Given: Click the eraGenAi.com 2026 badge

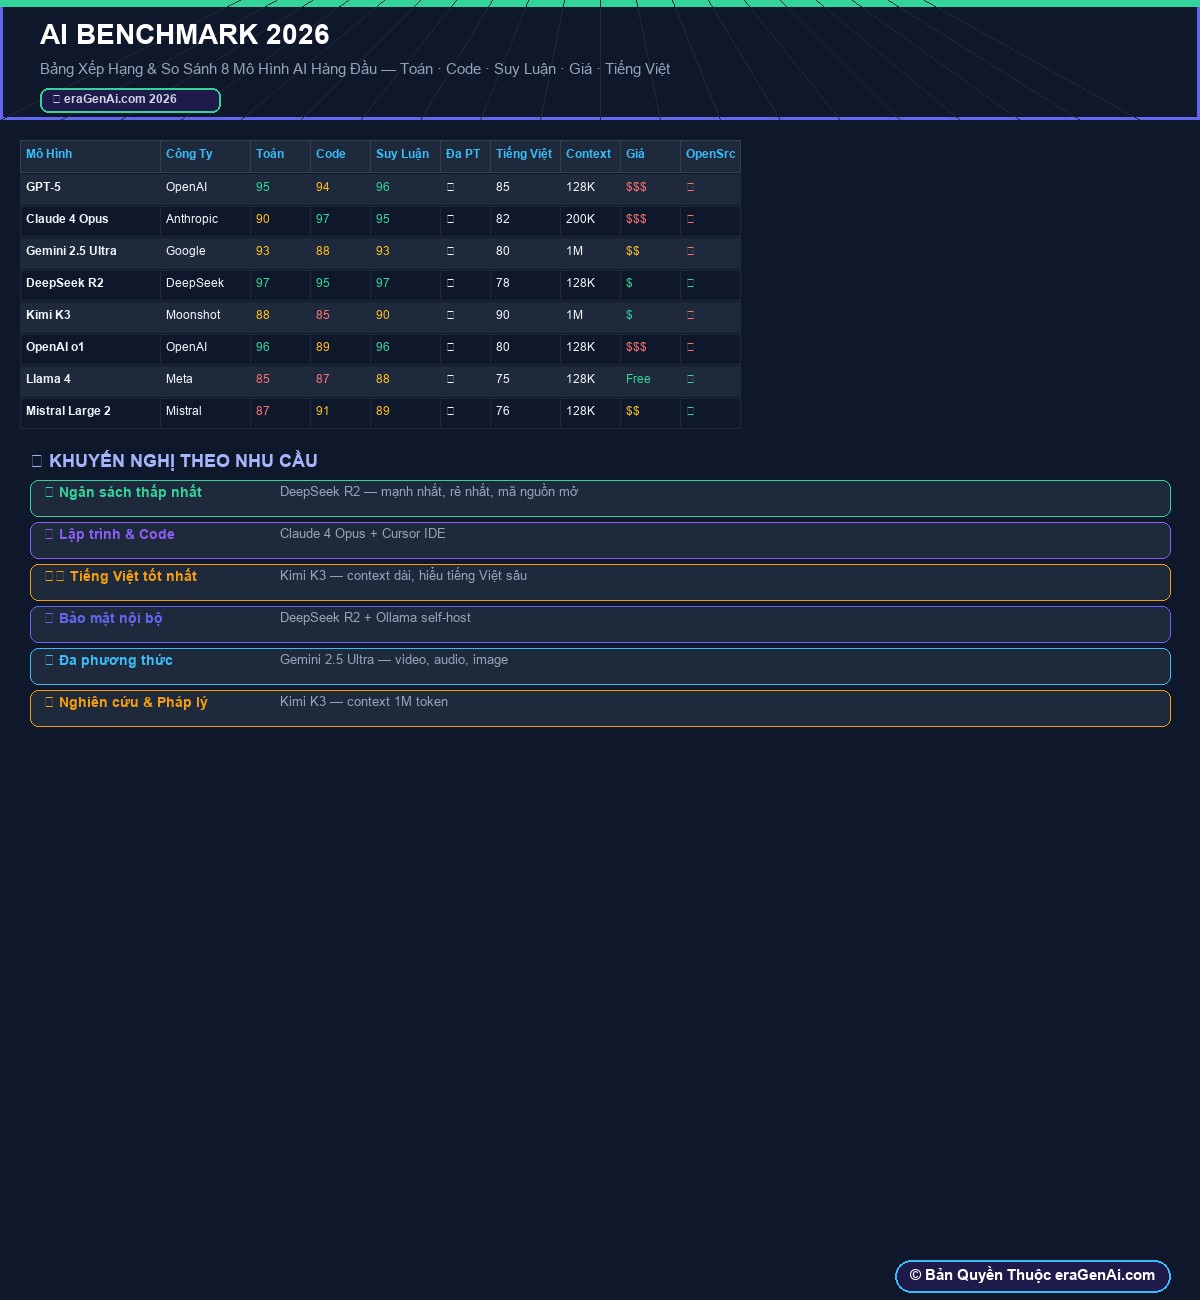Looking at the screenshot, I should click(x=130, y=100).
